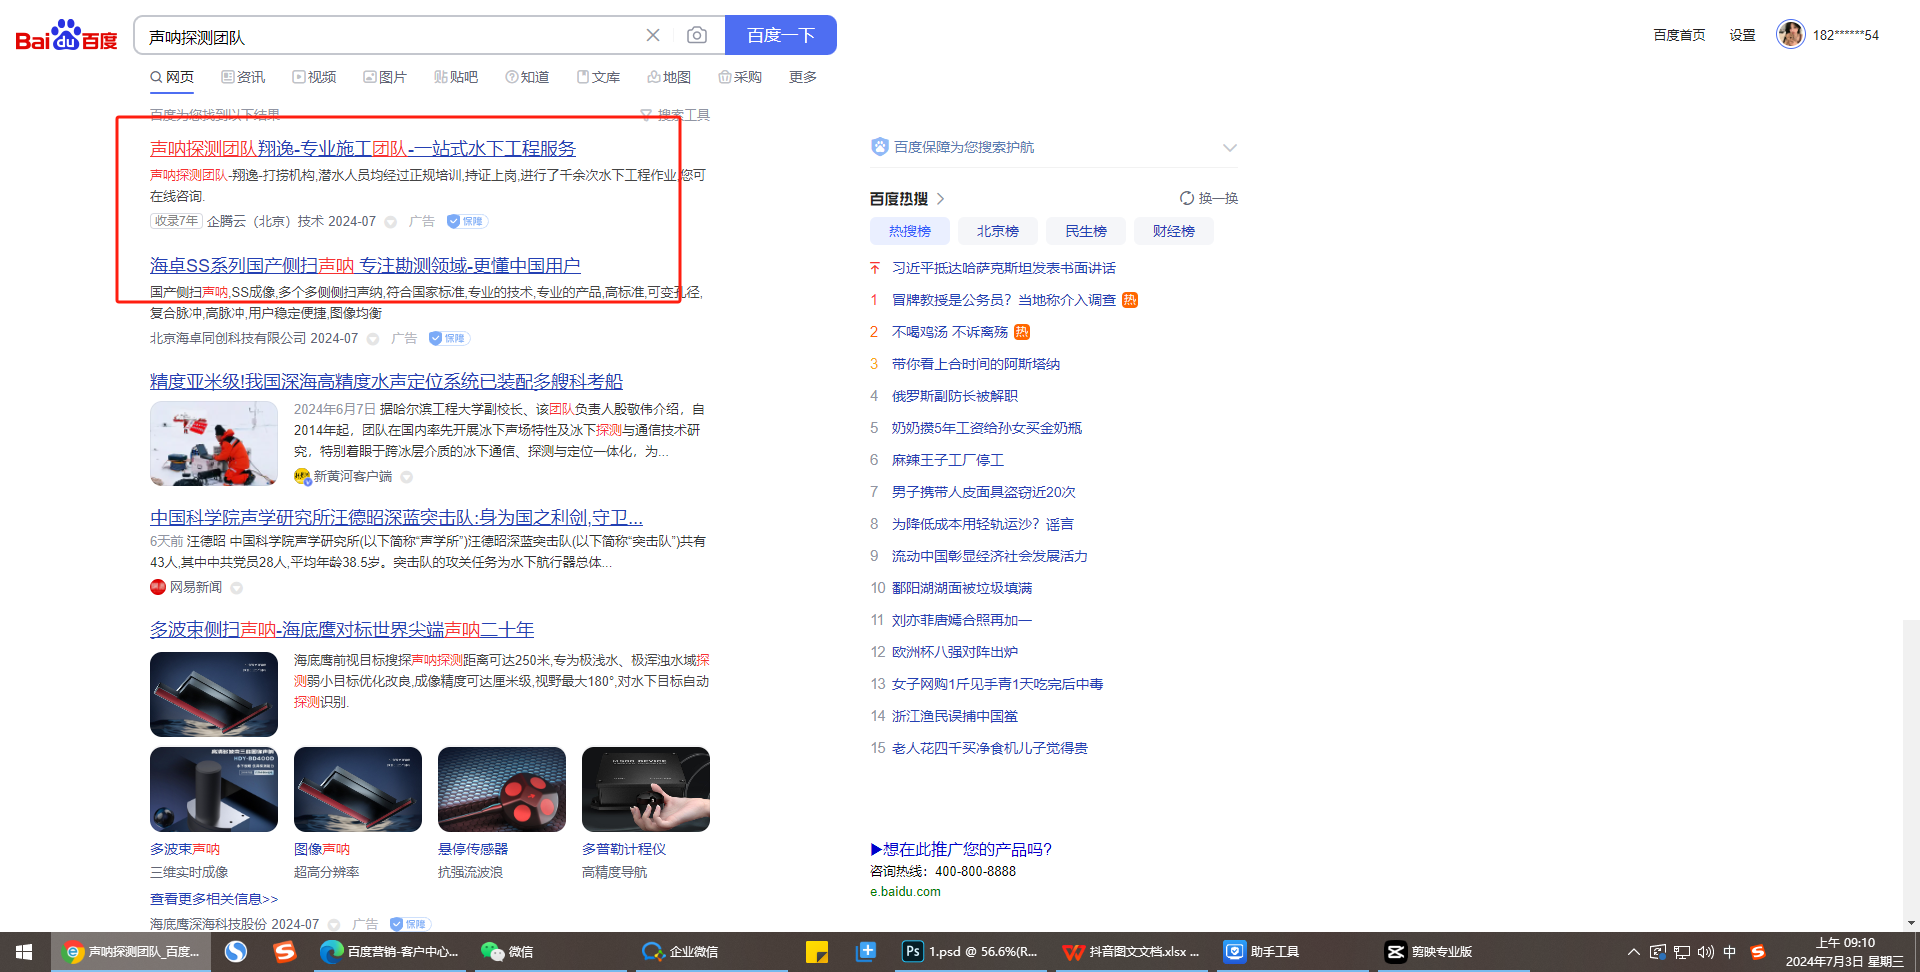Switch to the 图片 search tab
This screenshot has height=972, width=1920.
click(x=385, y=77)
